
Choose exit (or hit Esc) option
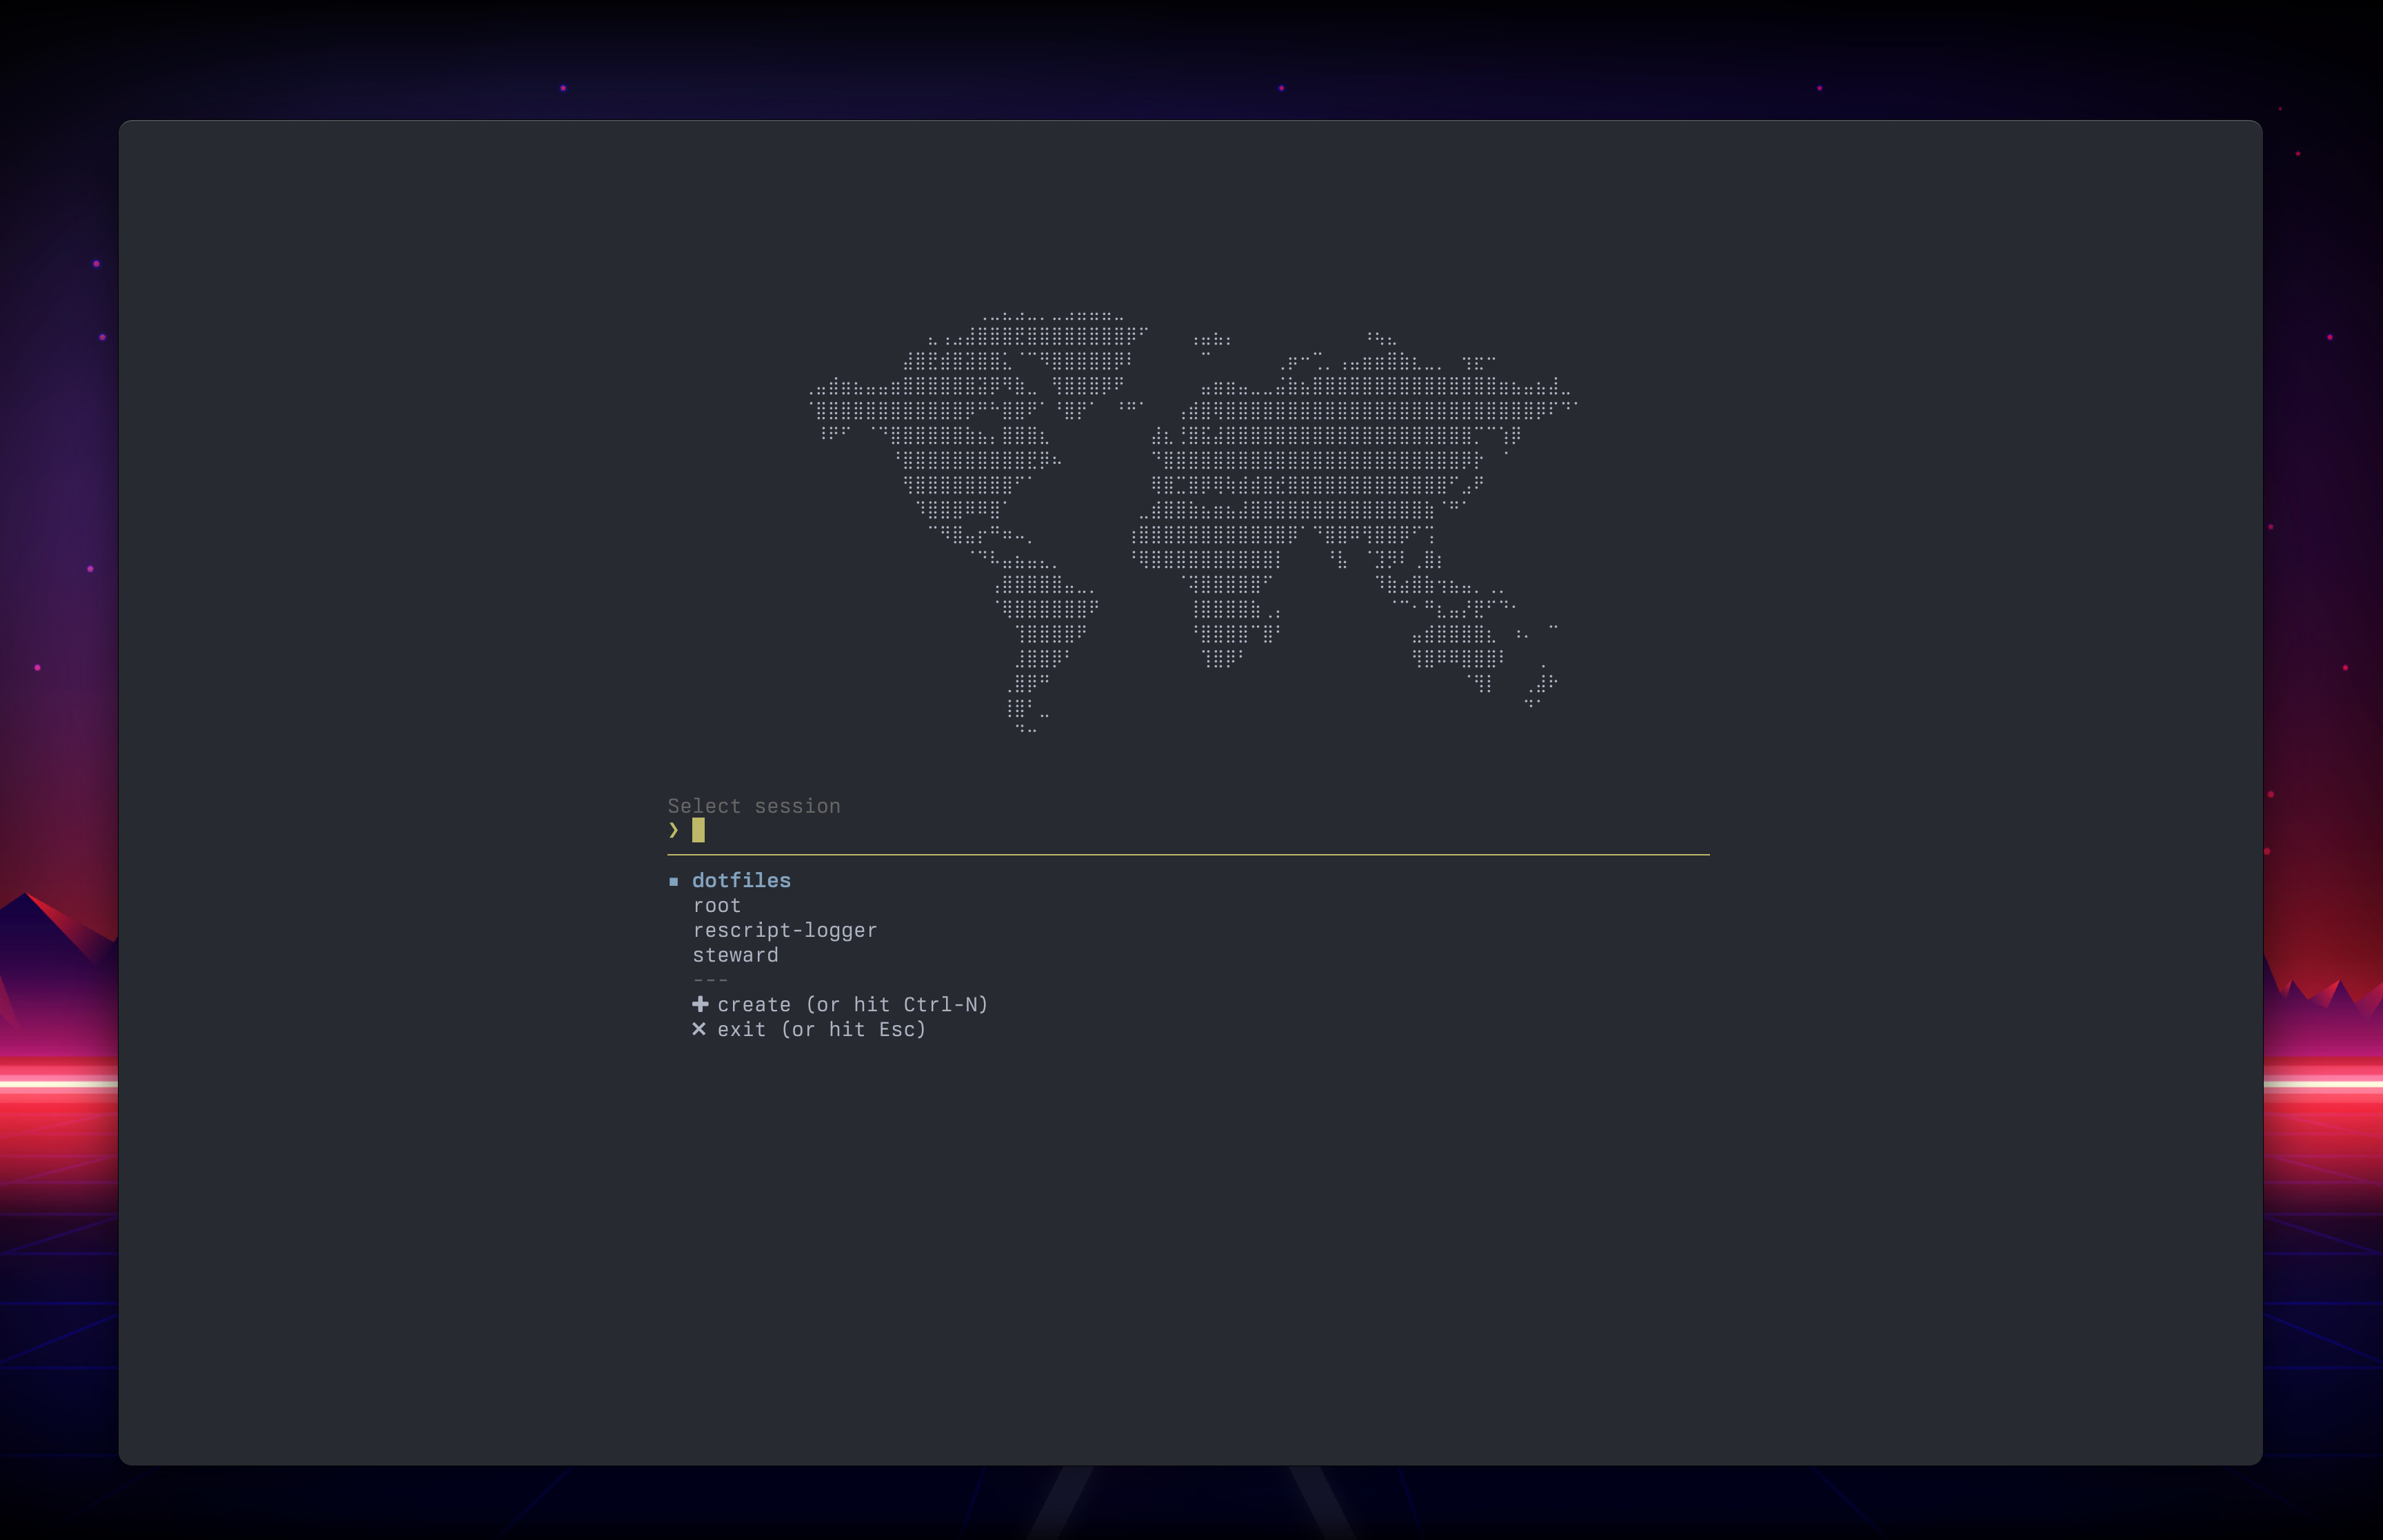click(821, 1030)
